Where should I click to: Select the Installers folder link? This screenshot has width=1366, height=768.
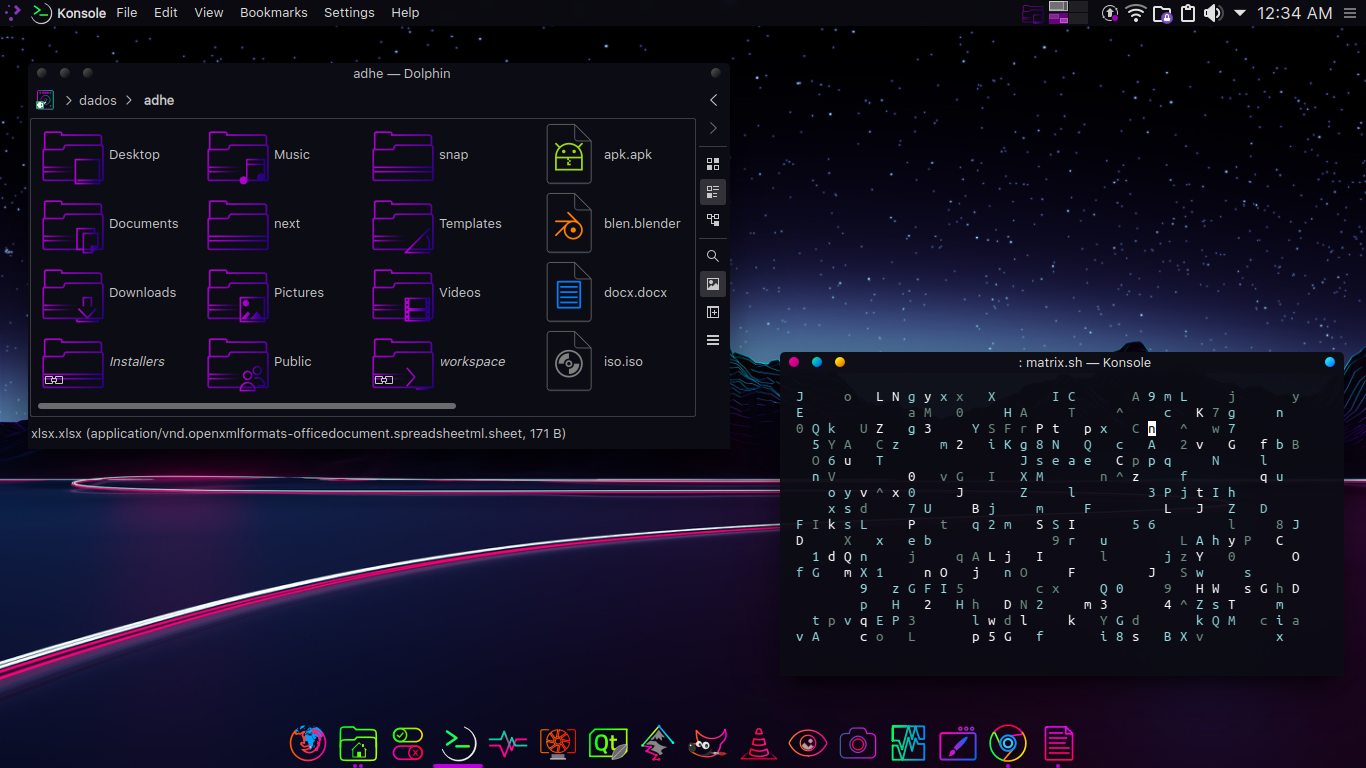pyautogui.click(x=104, y=362)
